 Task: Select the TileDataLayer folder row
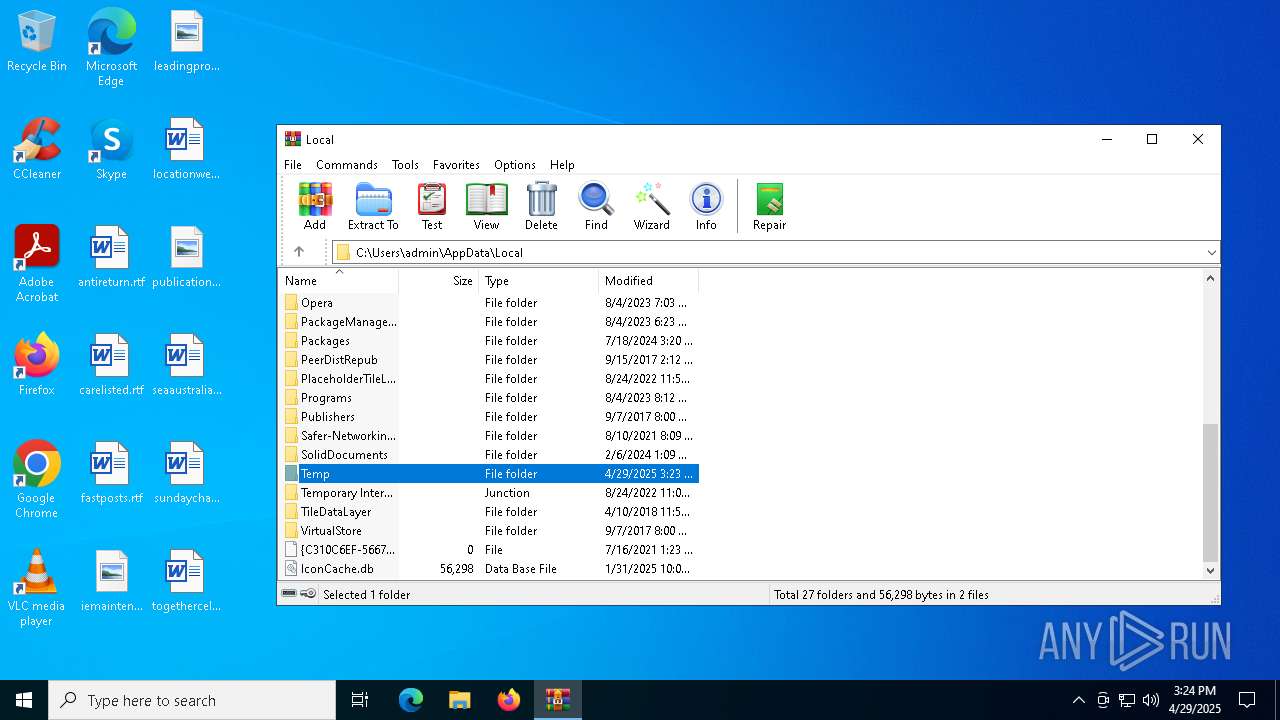click(x=488, y=512)
